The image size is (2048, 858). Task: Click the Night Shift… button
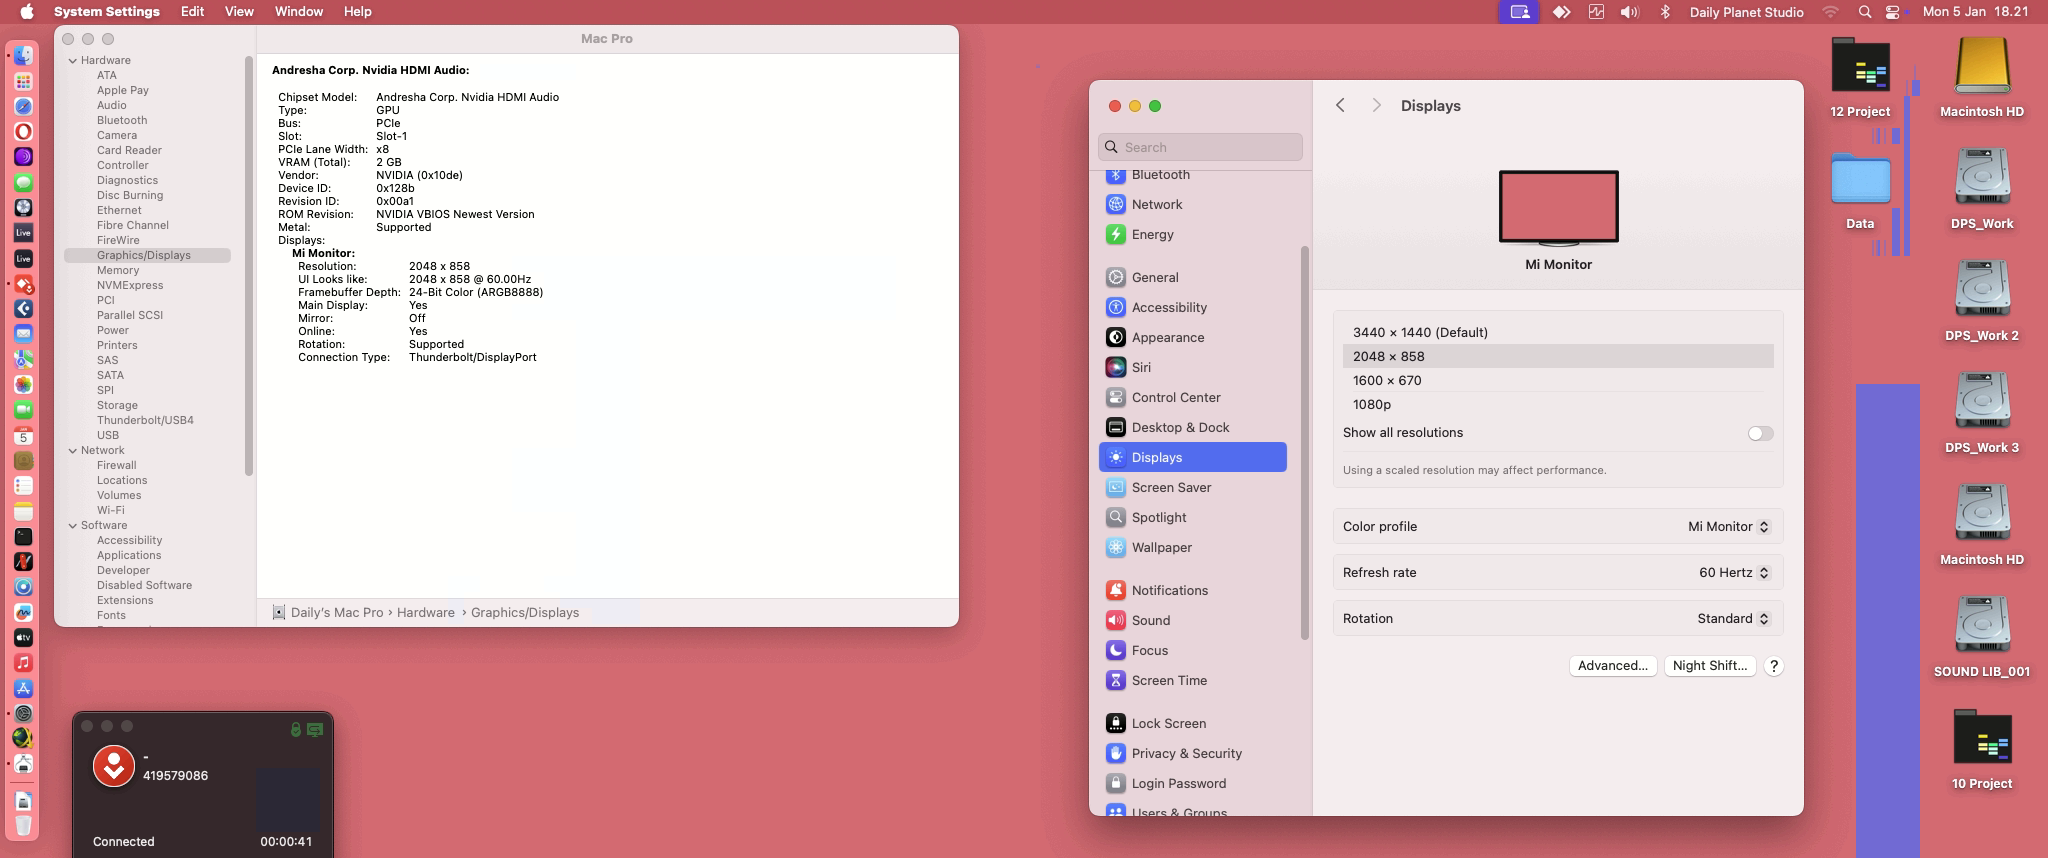[1710, 666]
